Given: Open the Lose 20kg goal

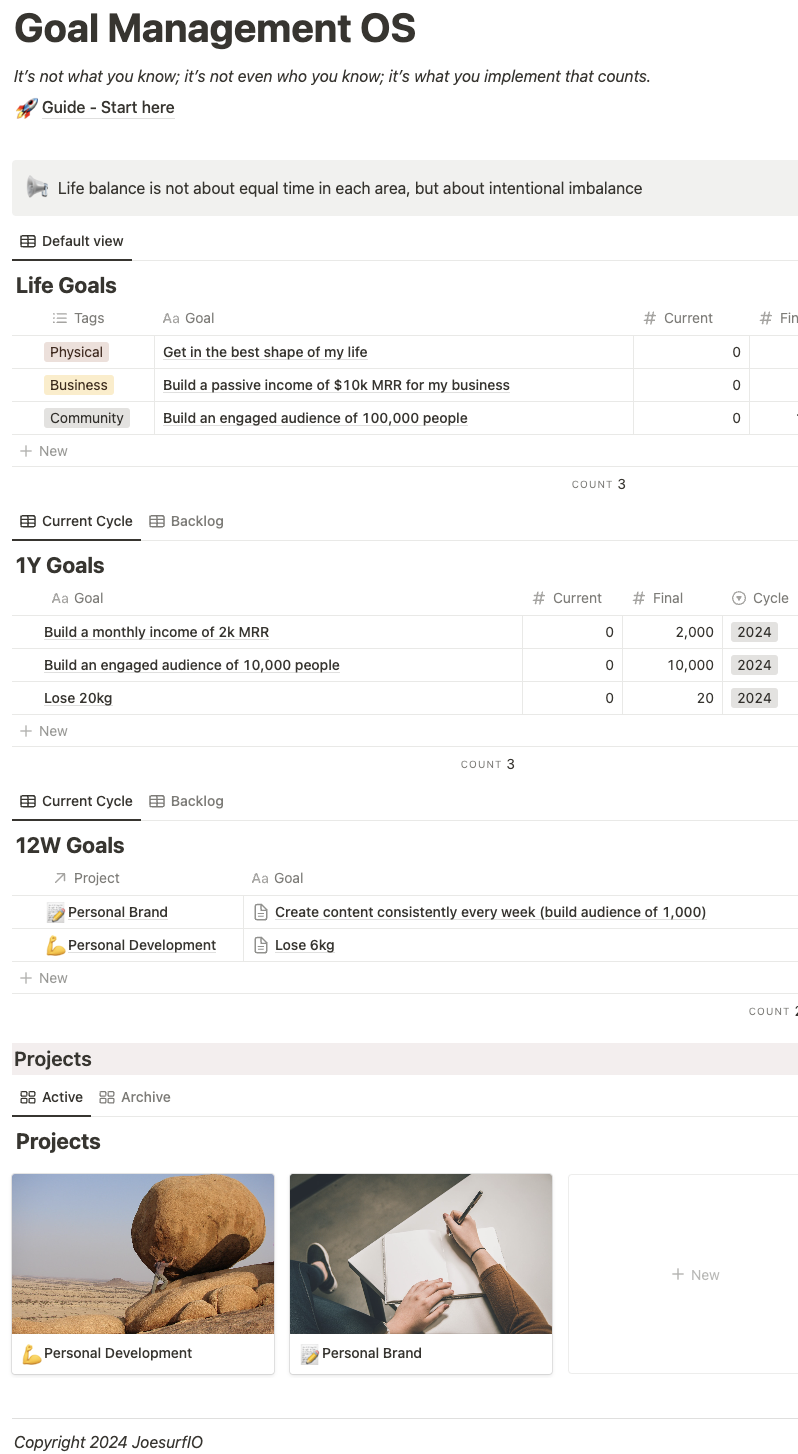Looking at the screenshot, I should tap(78, 698).
